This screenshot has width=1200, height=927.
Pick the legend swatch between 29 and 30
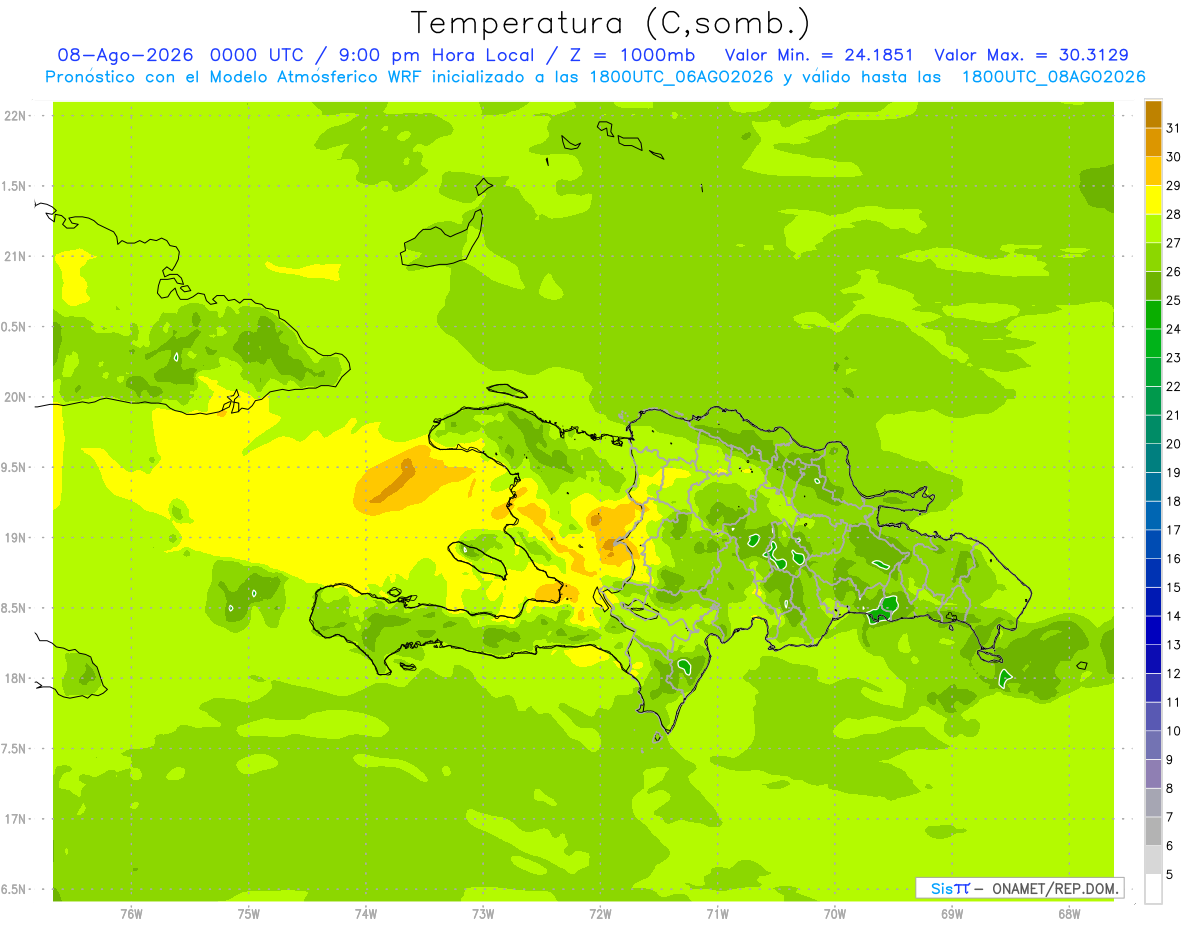(1153, 171)
